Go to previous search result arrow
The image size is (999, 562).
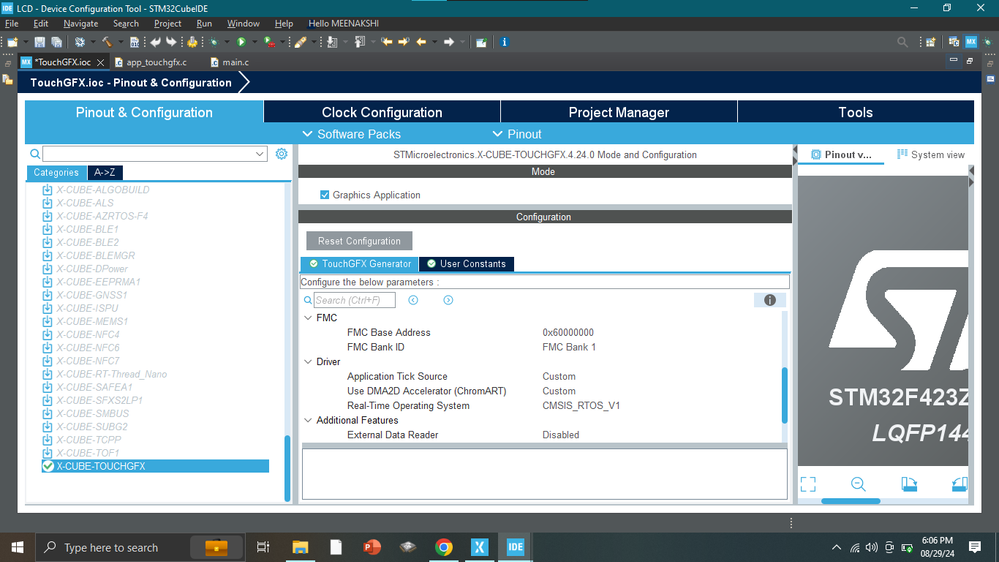pyautogui.click(x=413, y=300)
